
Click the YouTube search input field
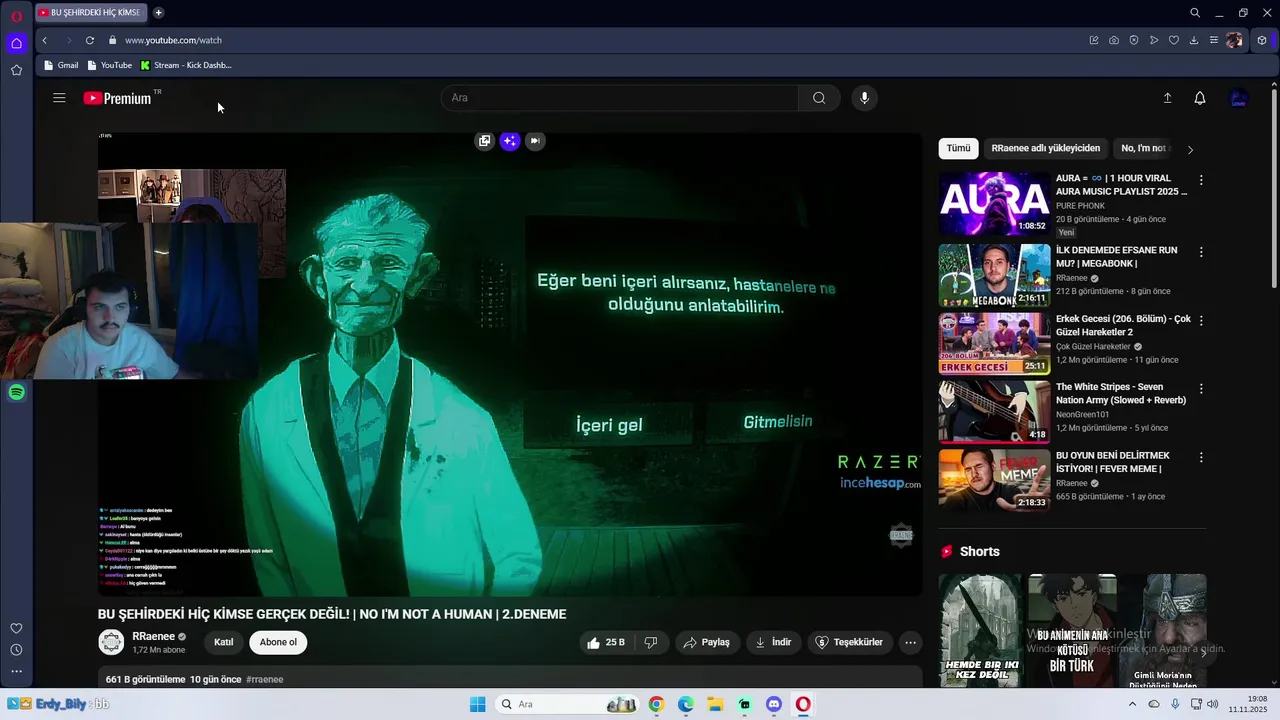click(620, 98)
